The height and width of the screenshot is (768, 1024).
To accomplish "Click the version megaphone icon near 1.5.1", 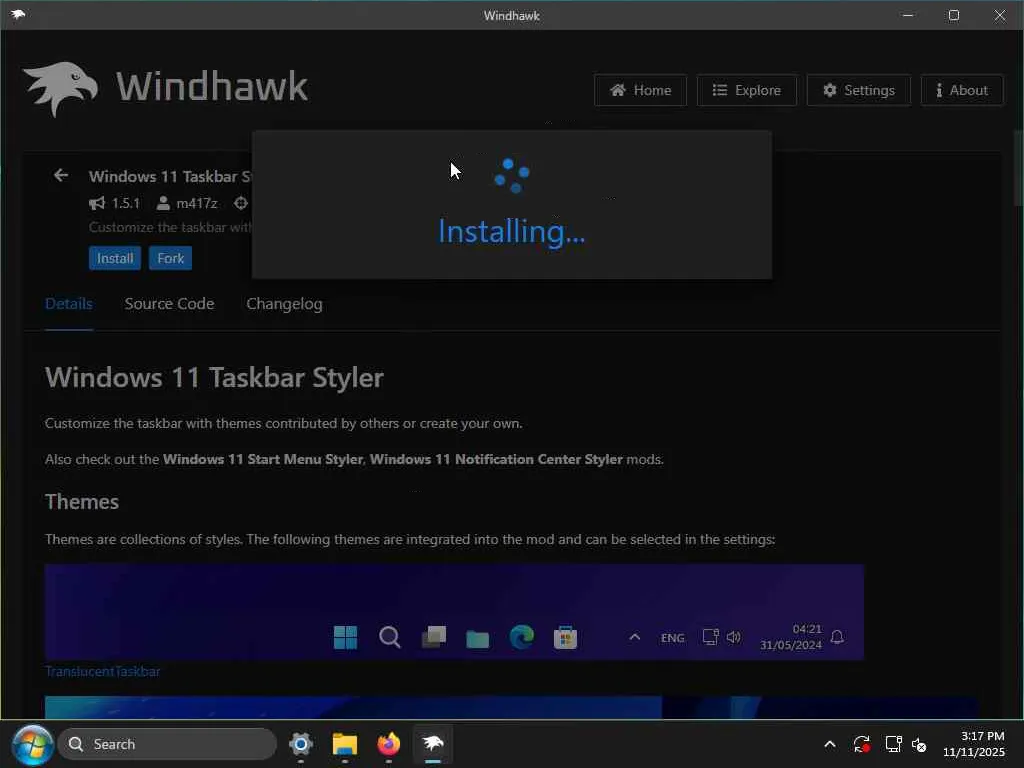I will point(97,203).
